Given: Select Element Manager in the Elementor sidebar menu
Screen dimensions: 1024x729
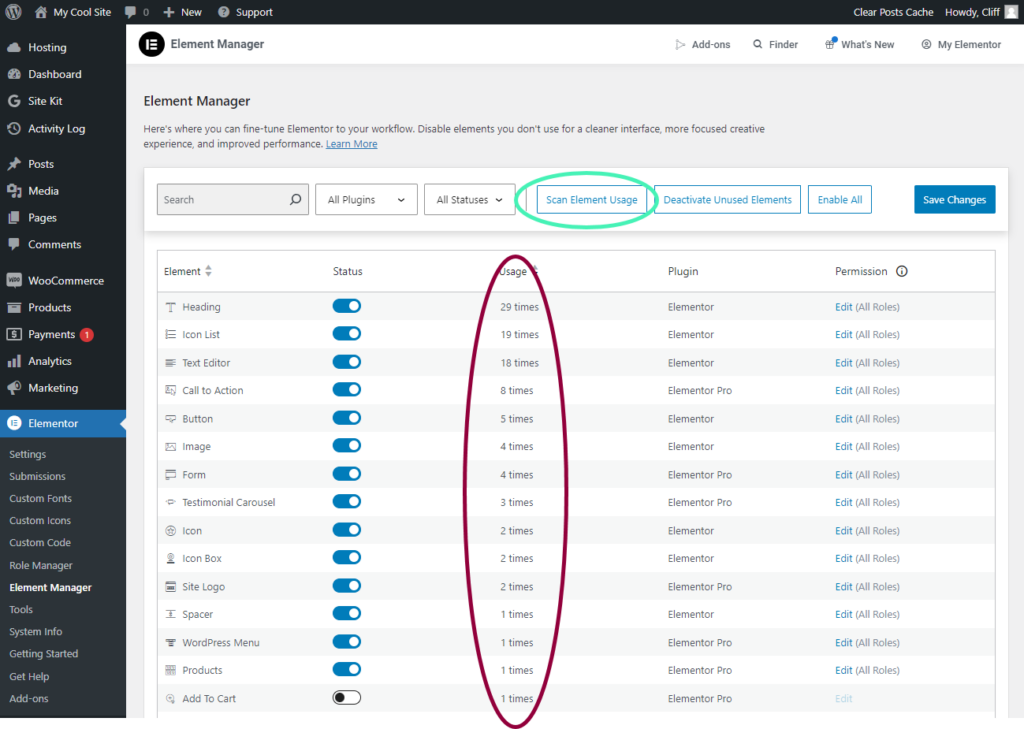Looking at the screenshot, I should coord(50,587).
